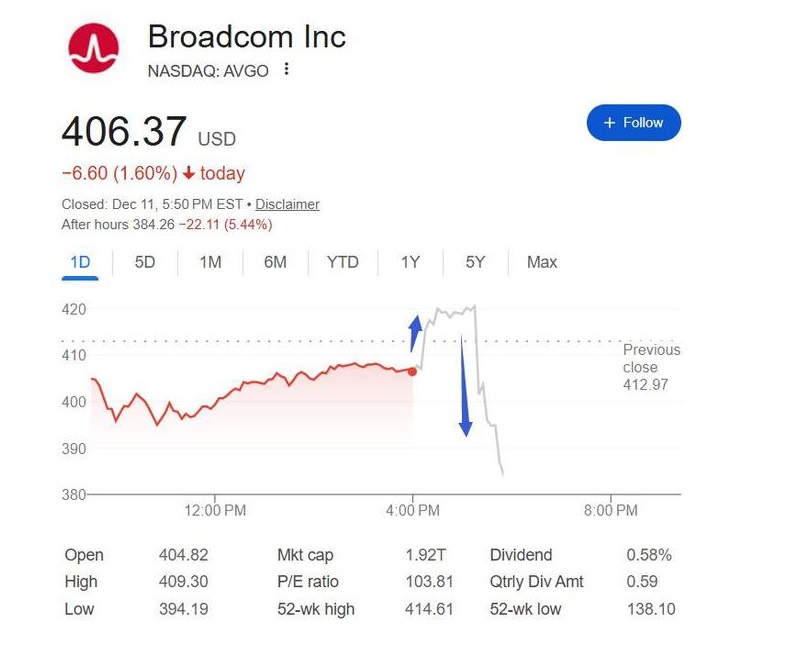Open the Disclaimer link
The width and height of the screenshot is (800, 649).
287,204
